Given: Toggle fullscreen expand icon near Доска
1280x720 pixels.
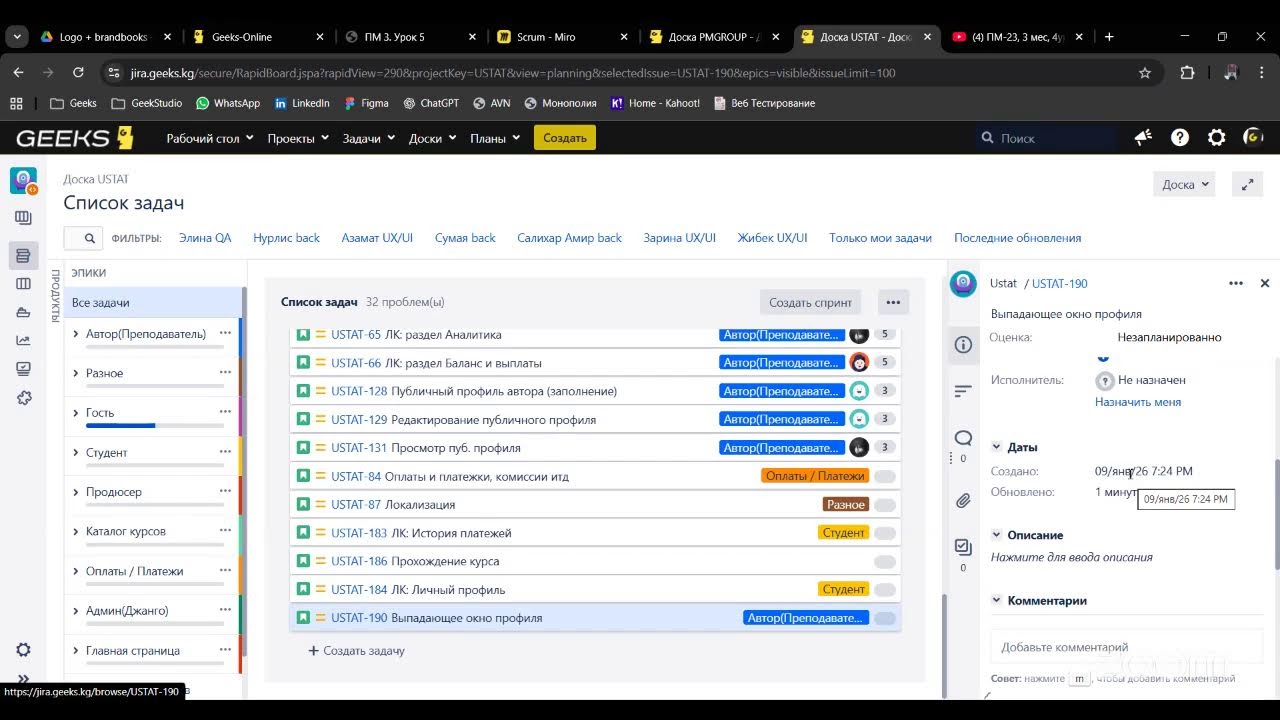Looking at the screenshot, I should point(1247,184).
